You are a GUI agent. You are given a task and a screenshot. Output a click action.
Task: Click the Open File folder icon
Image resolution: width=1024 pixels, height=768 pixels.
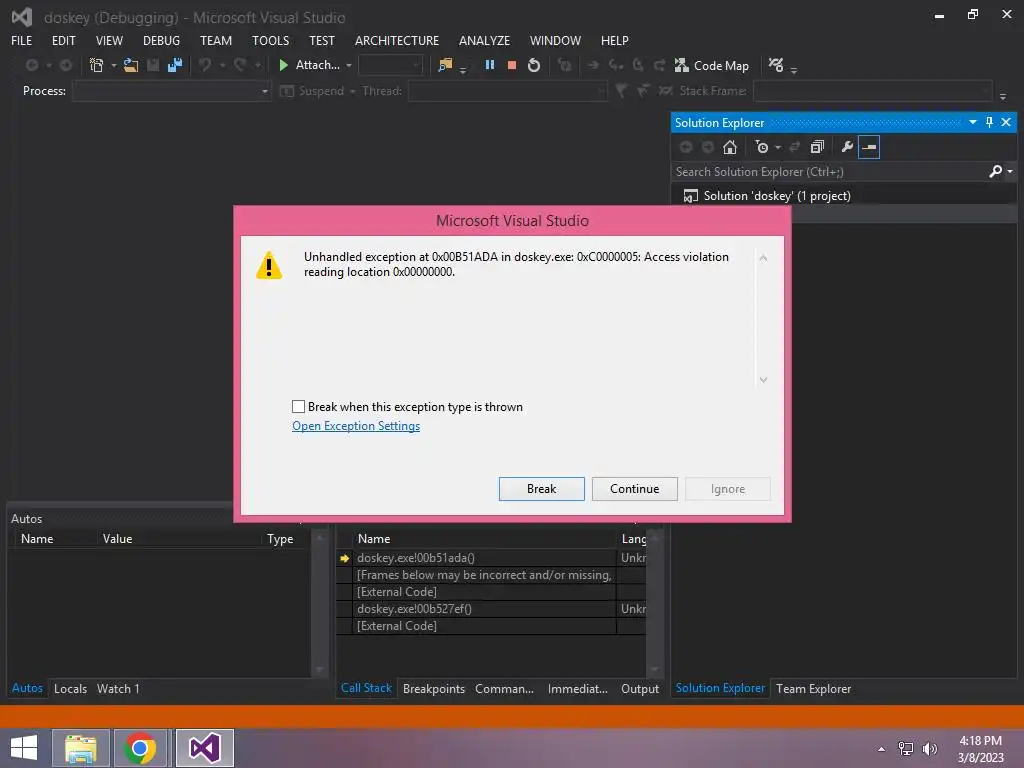(131, 65)
